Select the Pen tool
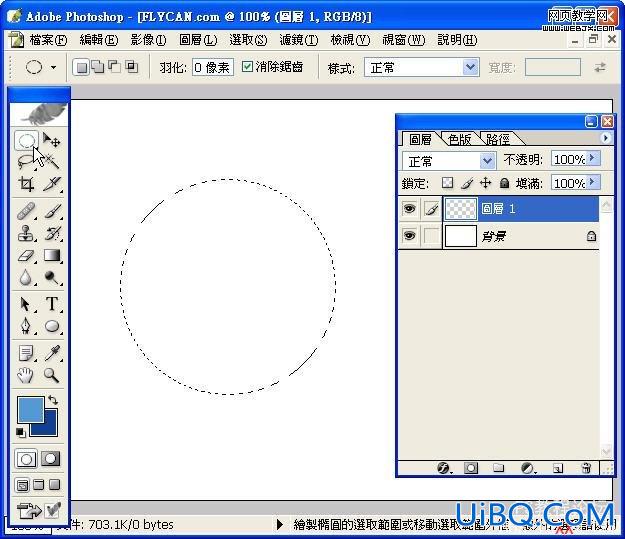The height and width of the screenshot is (539, 625). (x=26, y=326)
